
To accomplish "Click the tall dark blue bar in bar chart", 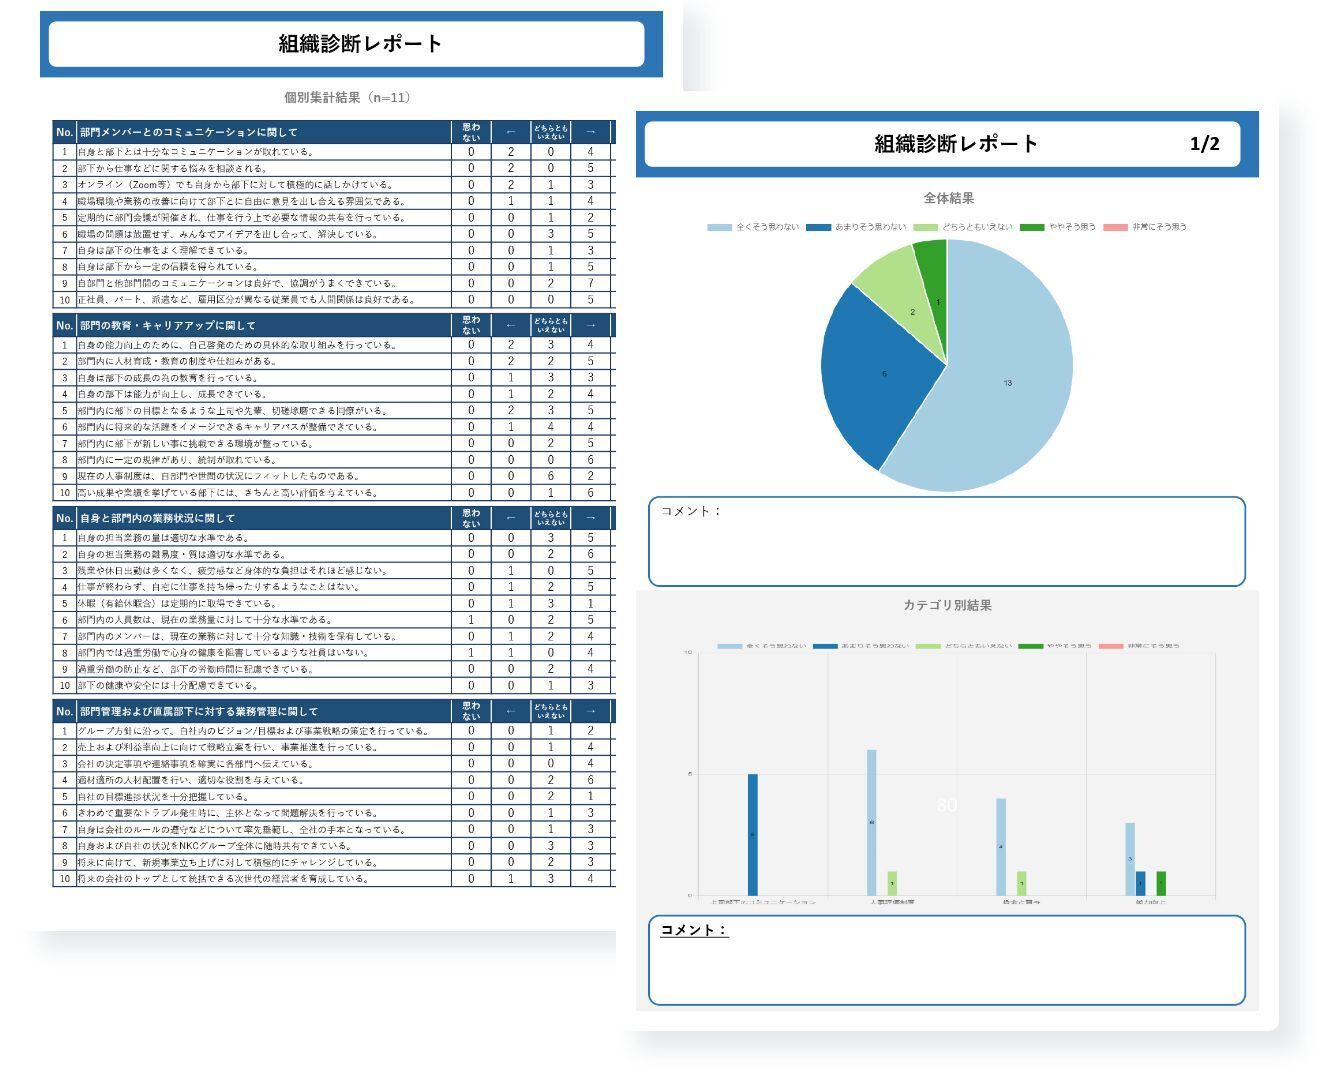I will [x=752, y=834].
